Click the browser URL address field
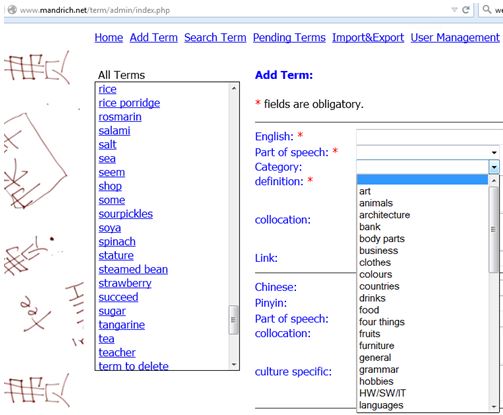 click(x=95, y=10)
